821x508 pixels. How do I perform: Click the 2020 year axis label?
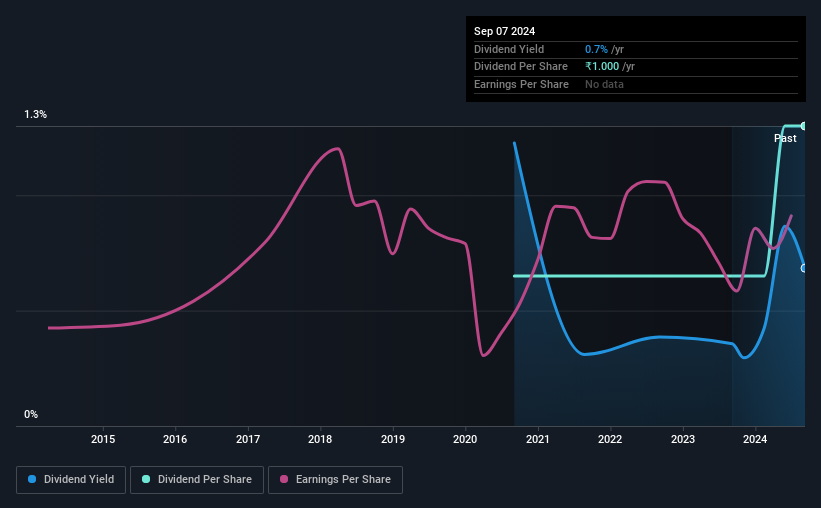point(465,439)
